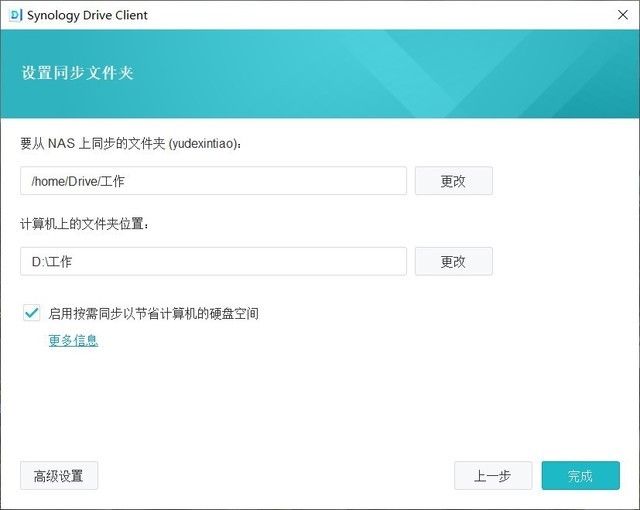Click the 要从 NAS 上同步的文件夹 label
The height and width of the screenshot is (510, 640).
click(x=131, y=144)
